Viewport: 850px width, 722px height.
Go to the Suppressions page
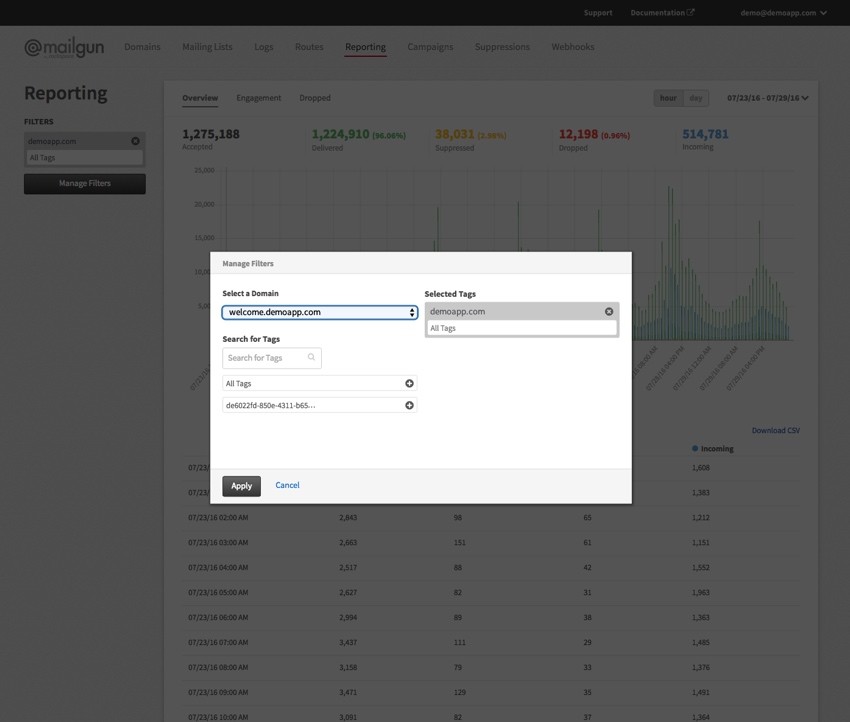coord(502,47)
